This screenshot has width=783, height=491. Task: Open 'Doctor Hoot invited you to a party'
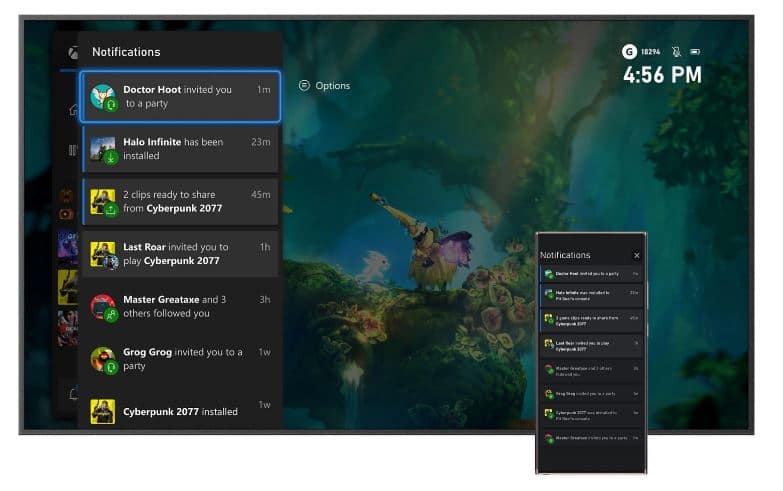[x=180, y=96]
